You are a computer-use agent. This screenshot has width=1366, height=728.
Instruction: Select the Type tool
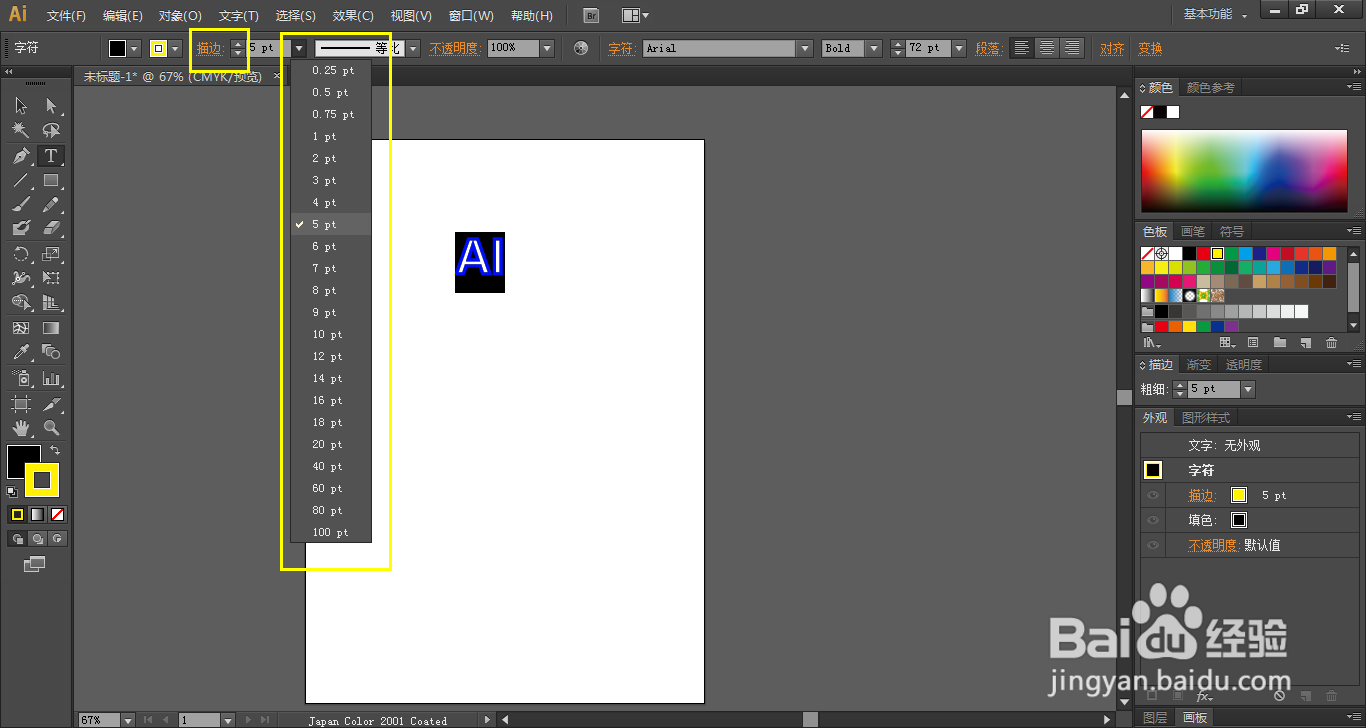[51, 156]
